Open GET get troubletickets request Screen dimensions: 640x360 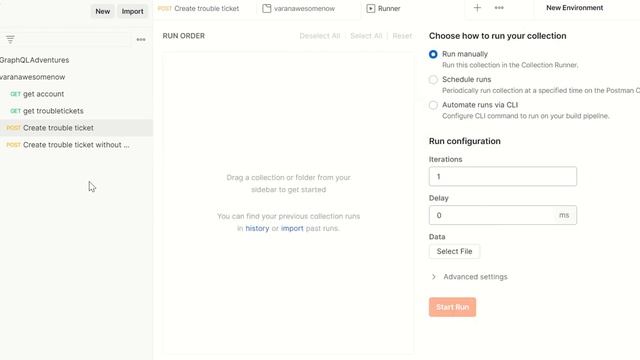[47, 111]
